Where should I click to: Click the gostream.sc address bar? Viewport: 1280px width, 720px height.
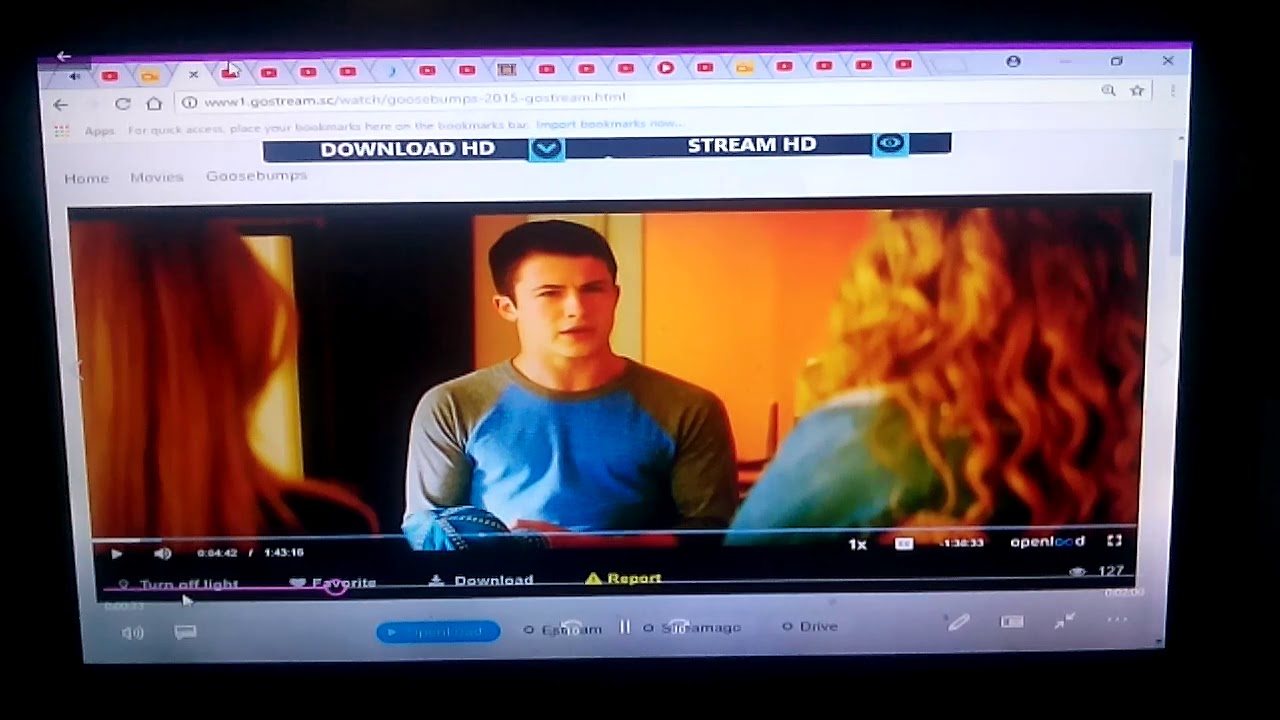pos(640,99)
